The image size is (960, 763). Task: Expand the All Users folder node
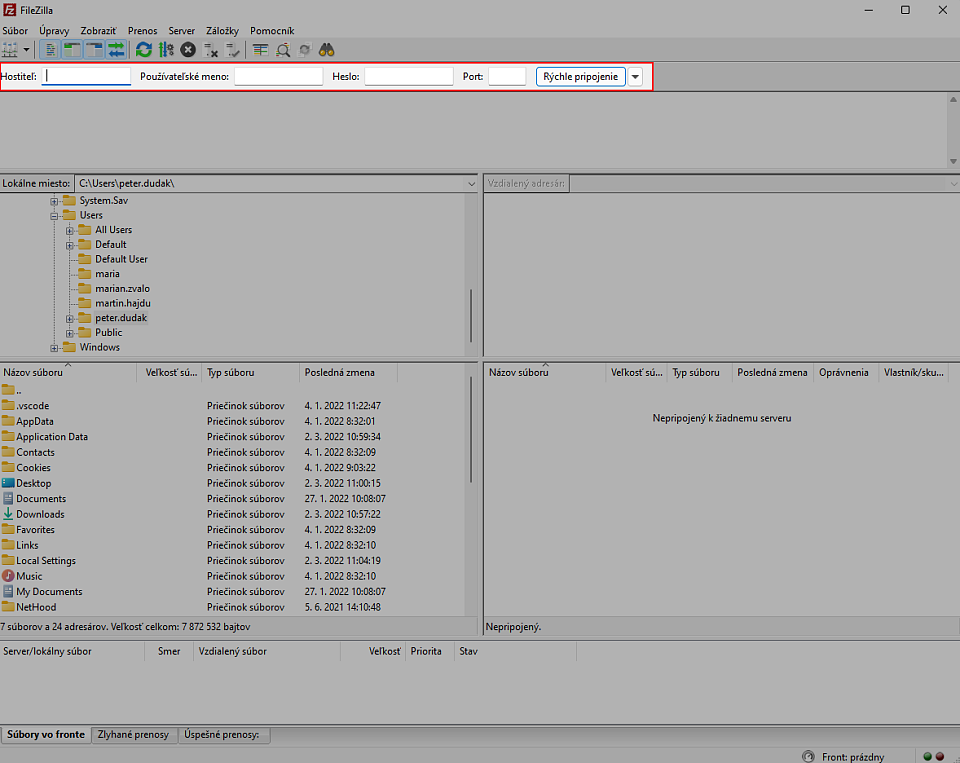tap(69, 230)
